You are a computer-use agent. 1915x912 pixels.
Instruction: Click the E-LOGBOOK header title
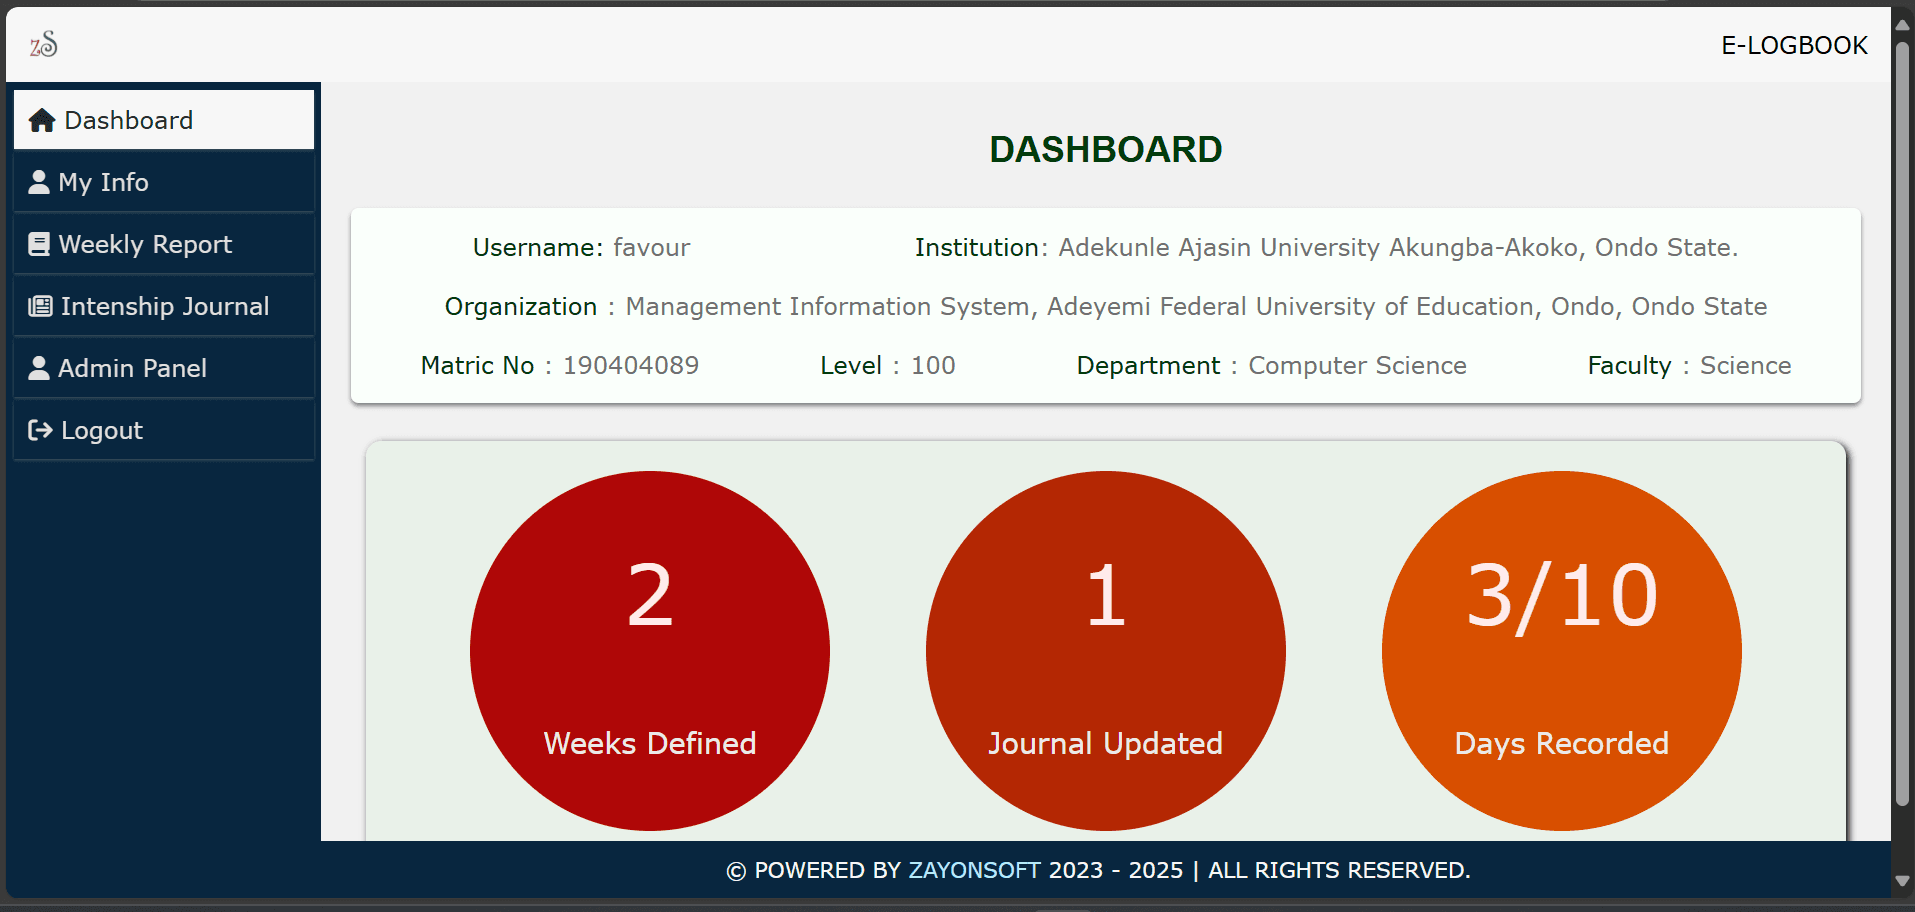pos(1794,45)
